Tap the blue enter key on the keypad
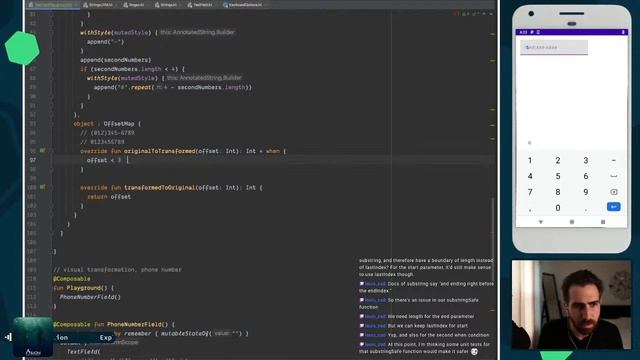The image size is (640, 360). click(x=613, y=207)
